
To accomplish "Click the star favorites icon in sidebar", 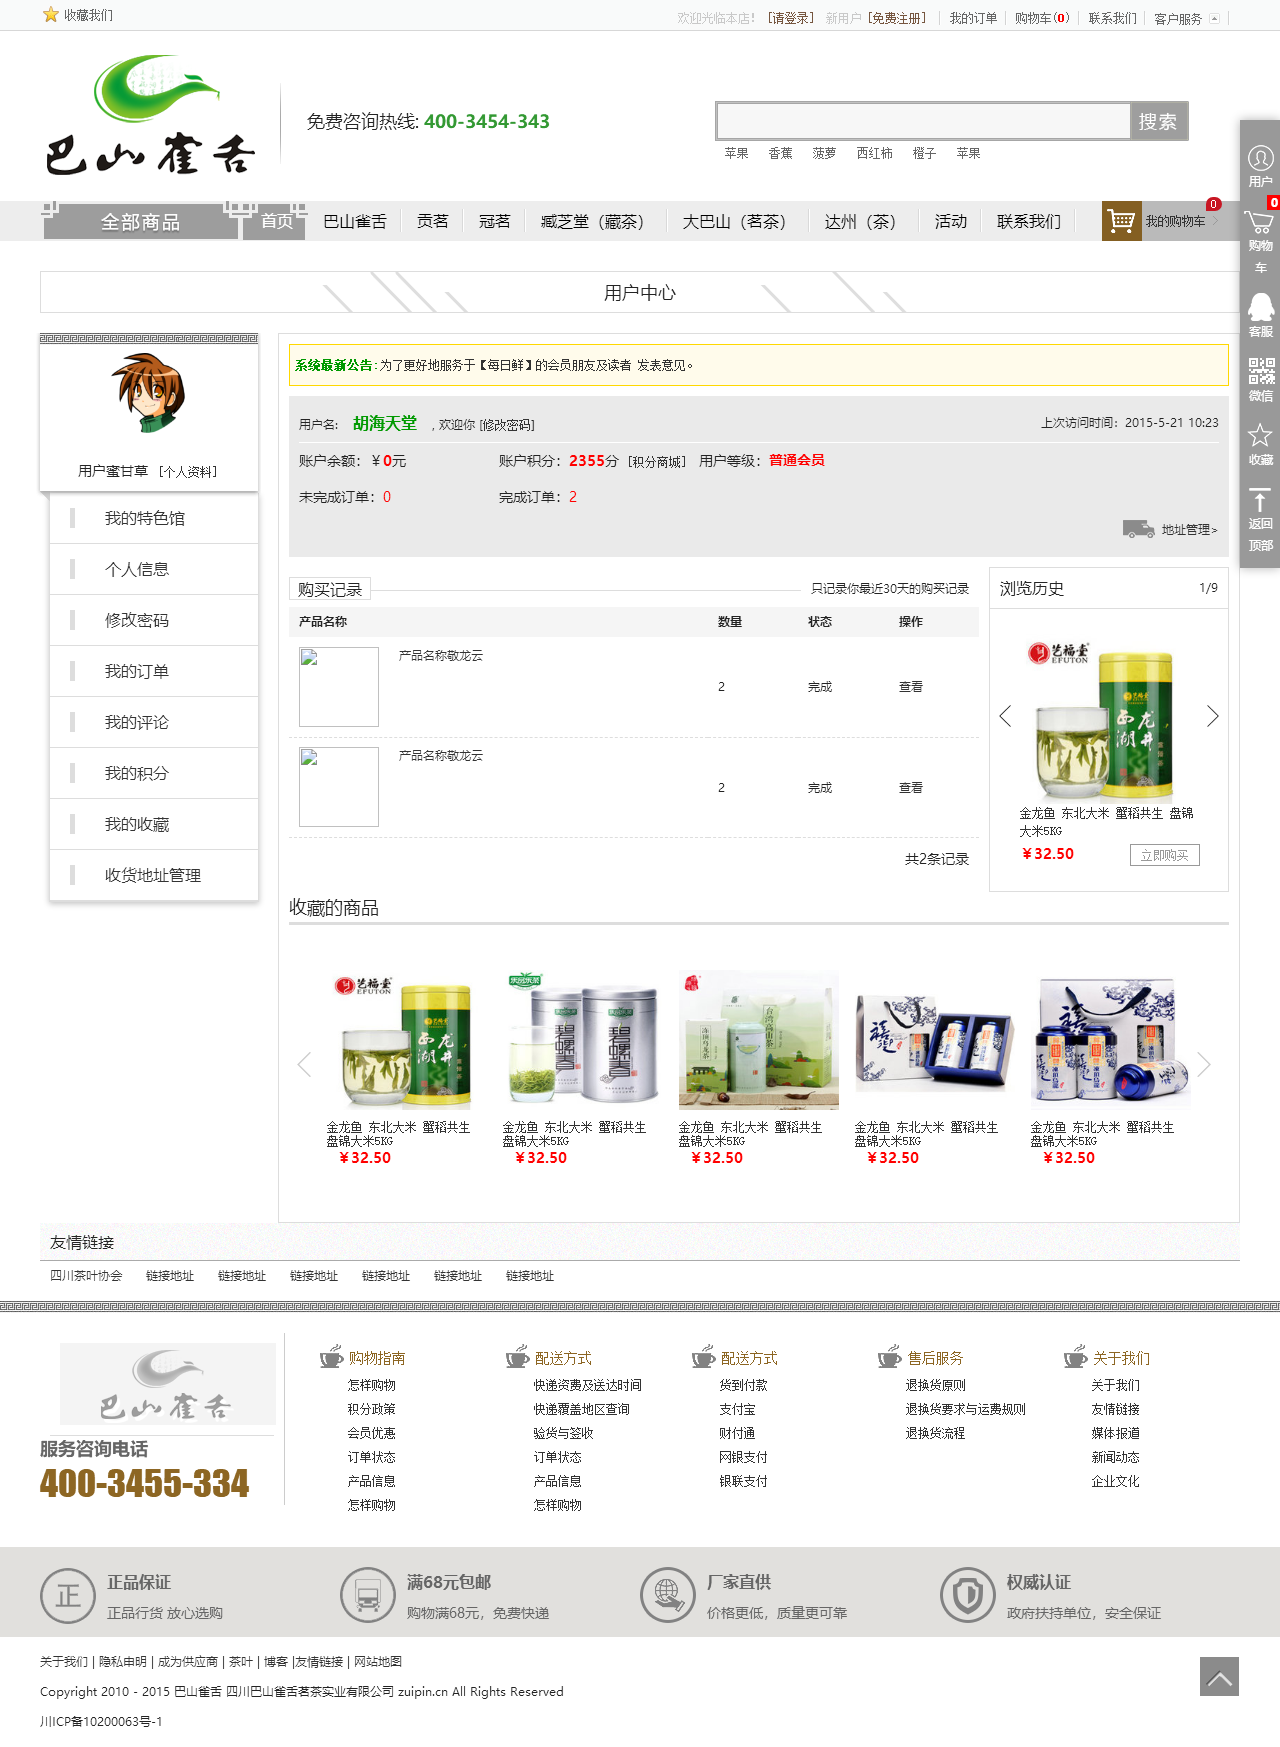I will click(x=1260, y=436).
